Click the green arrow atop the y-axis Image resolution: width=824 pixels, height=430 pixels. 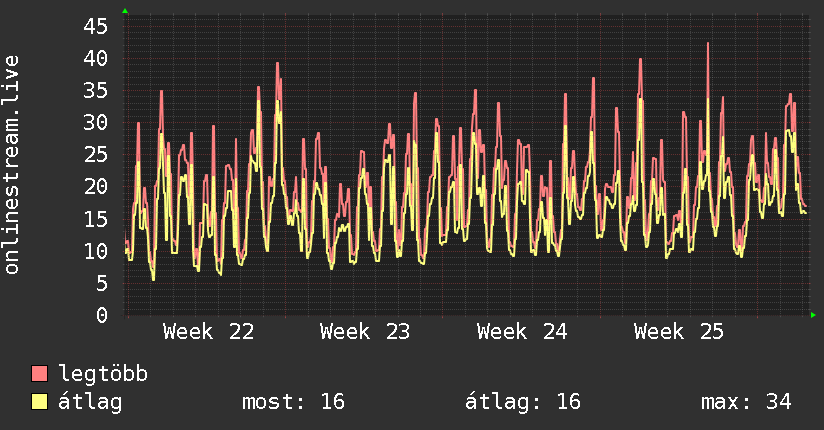pos(125,11)
